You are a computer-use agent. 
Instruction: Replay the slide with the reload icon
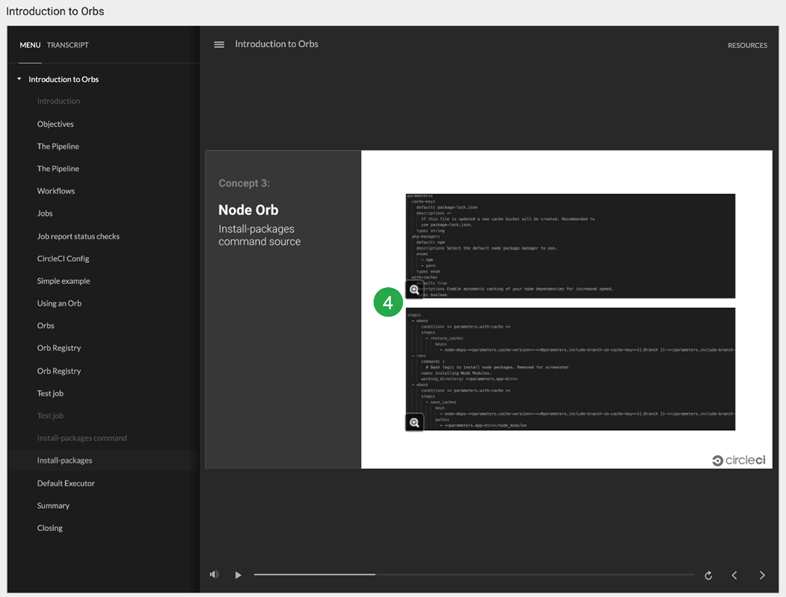coord(708,575)
